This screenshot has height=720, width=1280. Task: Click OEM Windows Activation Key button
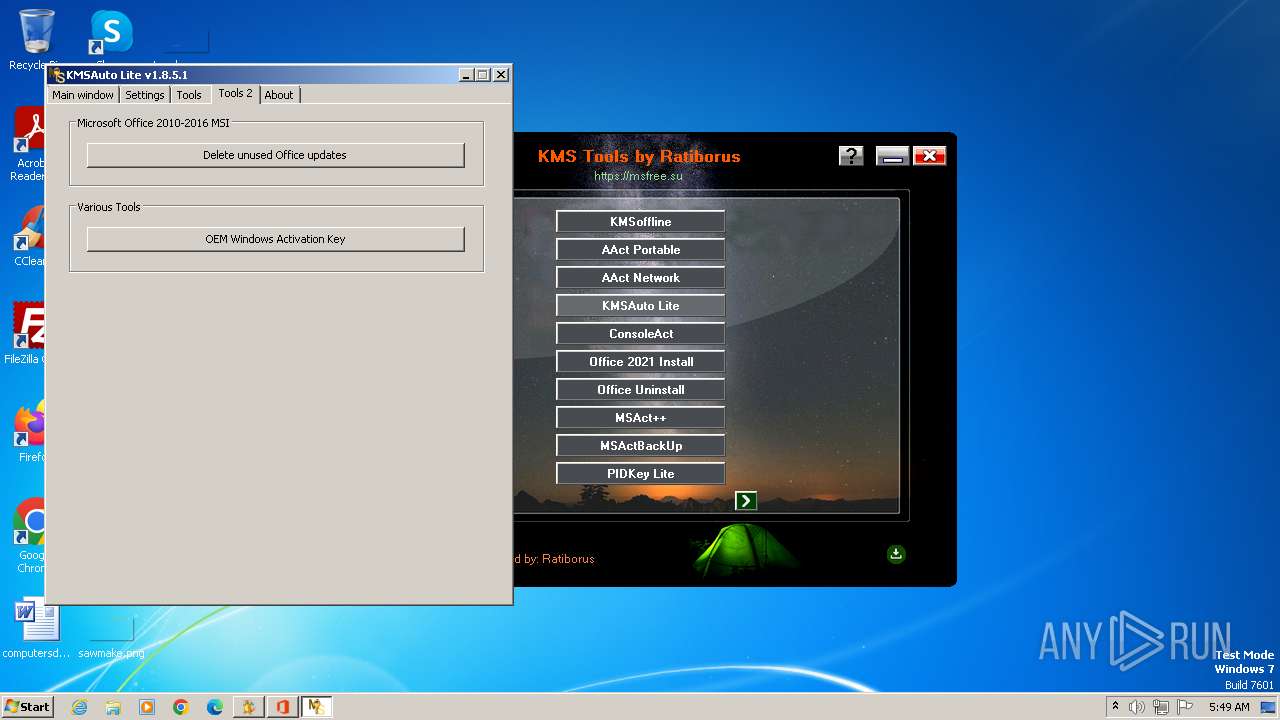point(275,239)
